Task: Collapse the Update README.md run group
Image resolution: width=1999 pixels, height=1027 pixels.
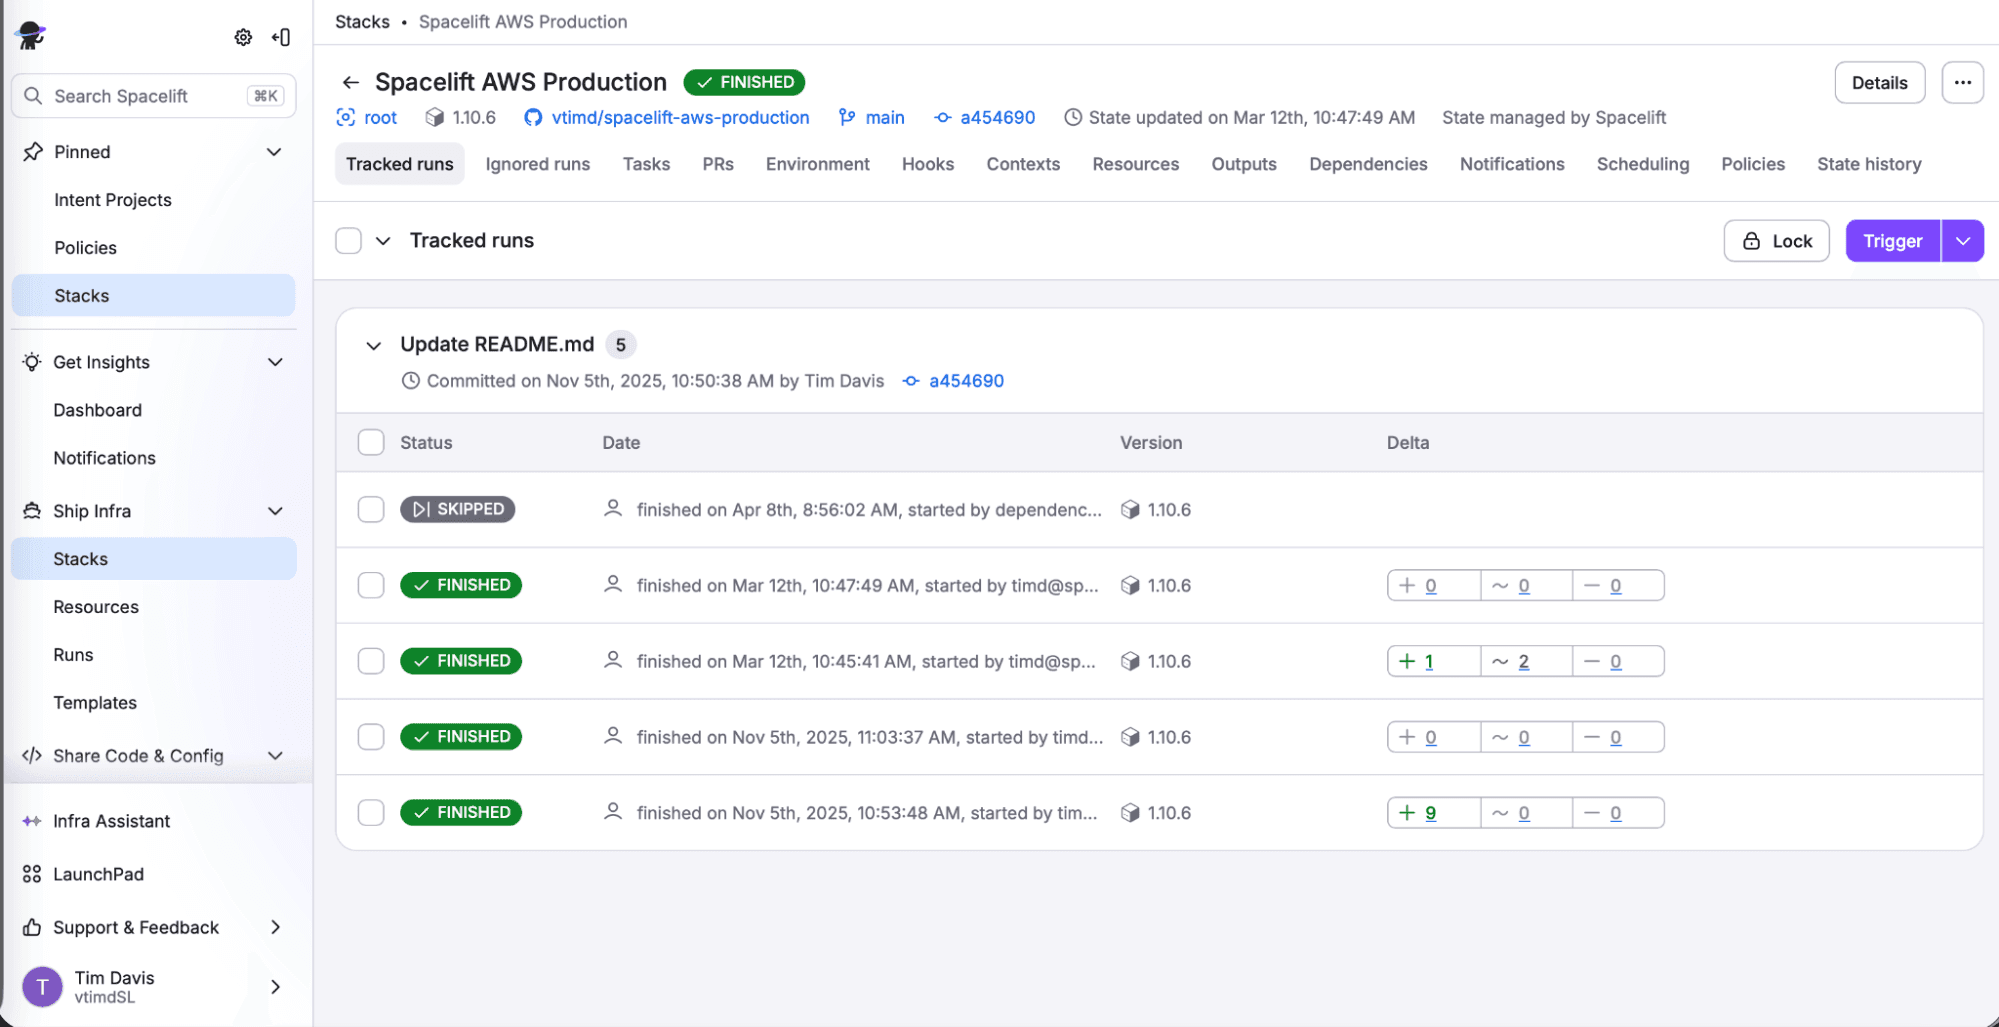Action: tap(373, 346)
